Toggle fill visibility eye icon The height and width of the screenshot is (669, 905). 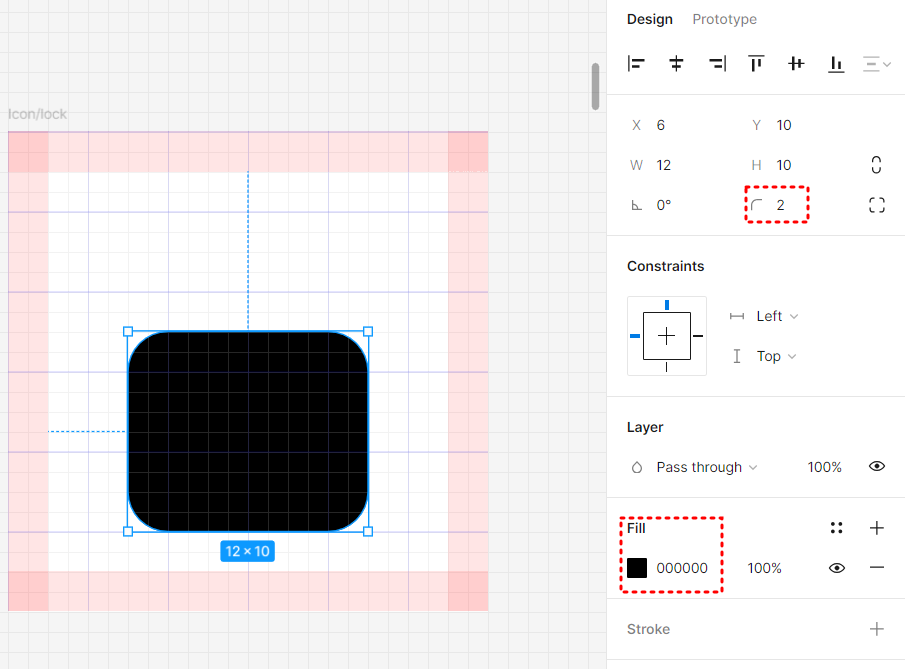(837, 568)
